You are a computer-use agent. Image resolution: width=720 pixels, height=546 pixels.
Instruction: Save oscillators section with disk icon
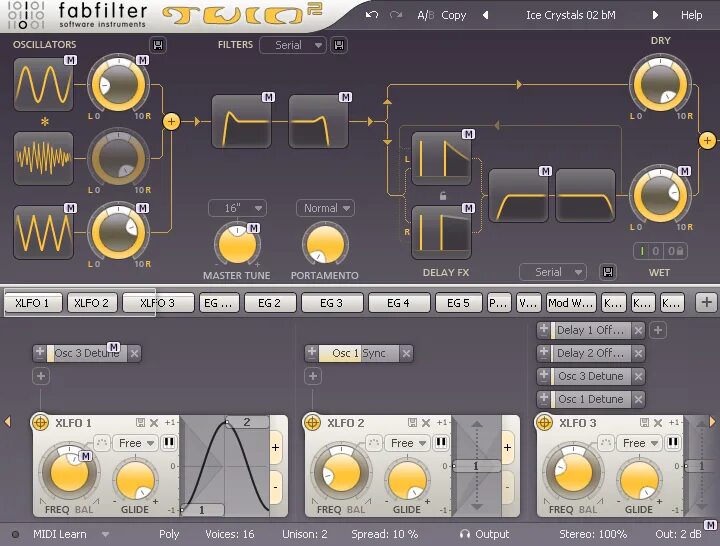coord(158,45)
